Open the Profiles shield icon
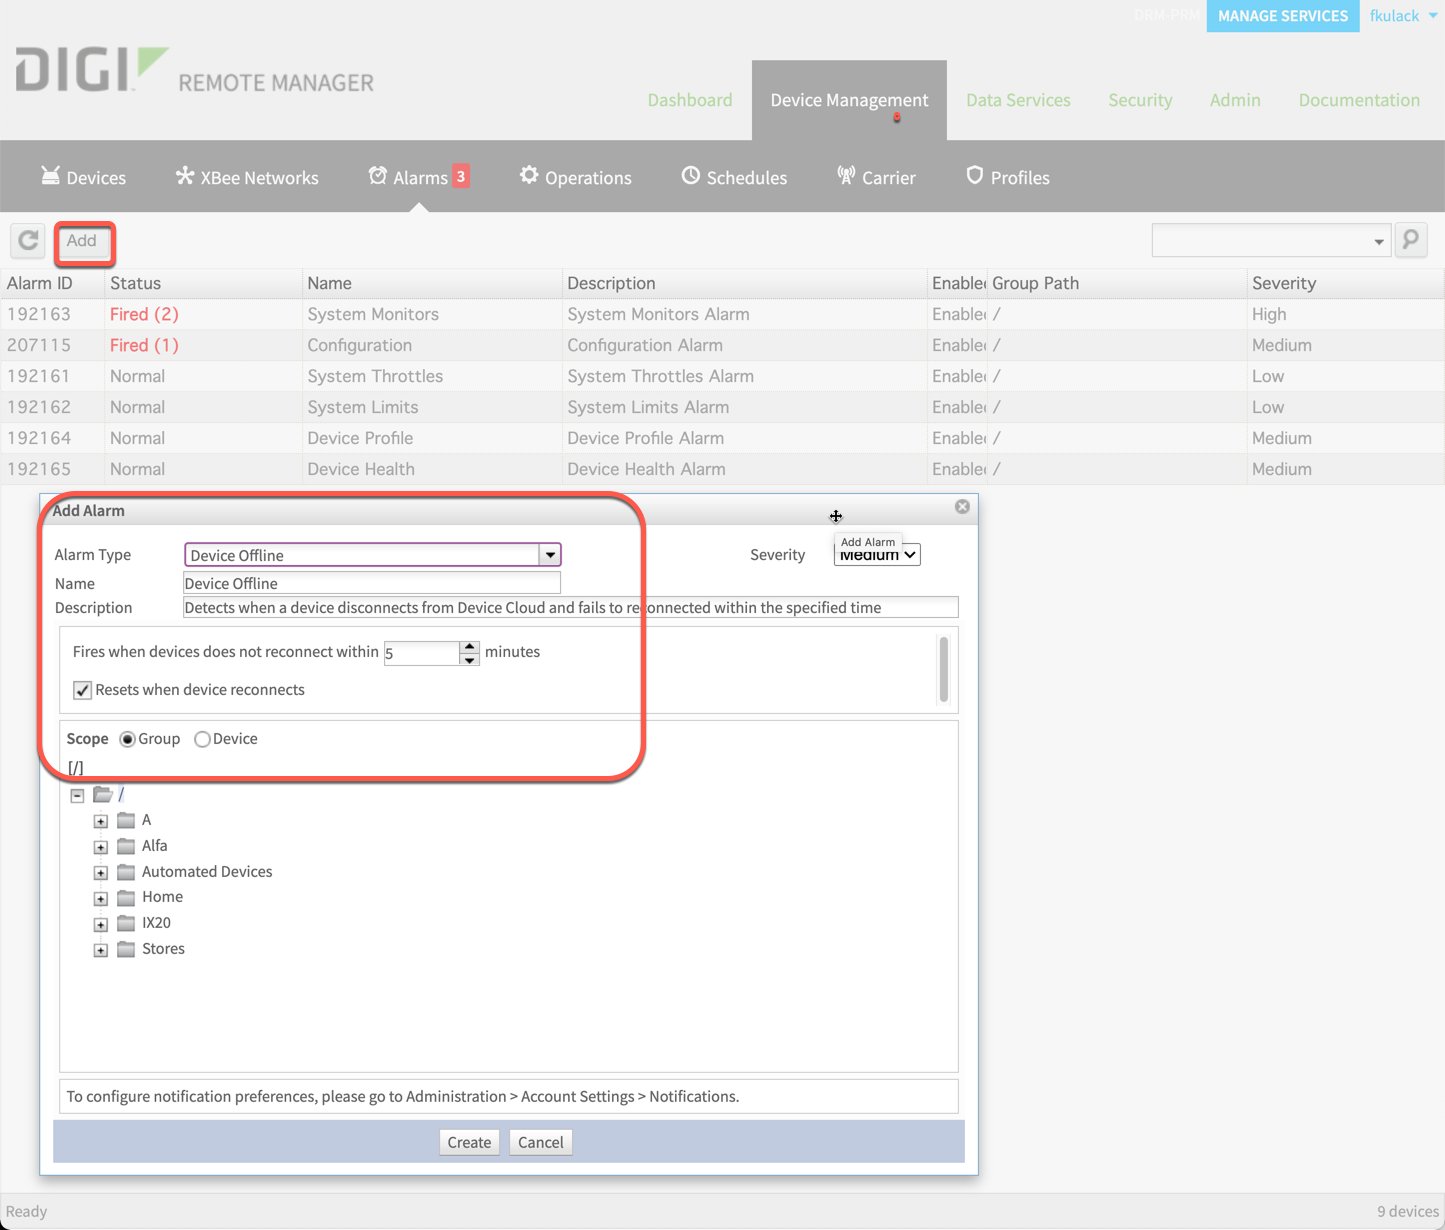Screen dimensions: 1445x1230 pos(973,175)
